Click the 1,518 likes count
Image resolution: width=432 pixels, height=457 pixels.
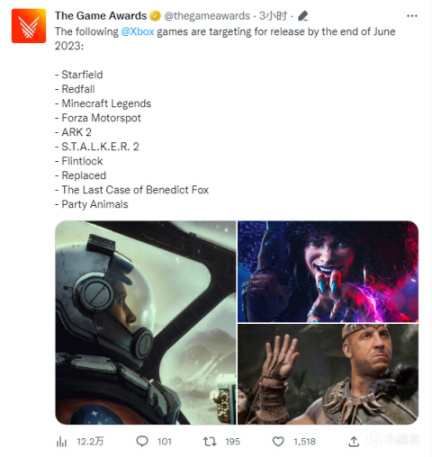click(x=304, y=442)
